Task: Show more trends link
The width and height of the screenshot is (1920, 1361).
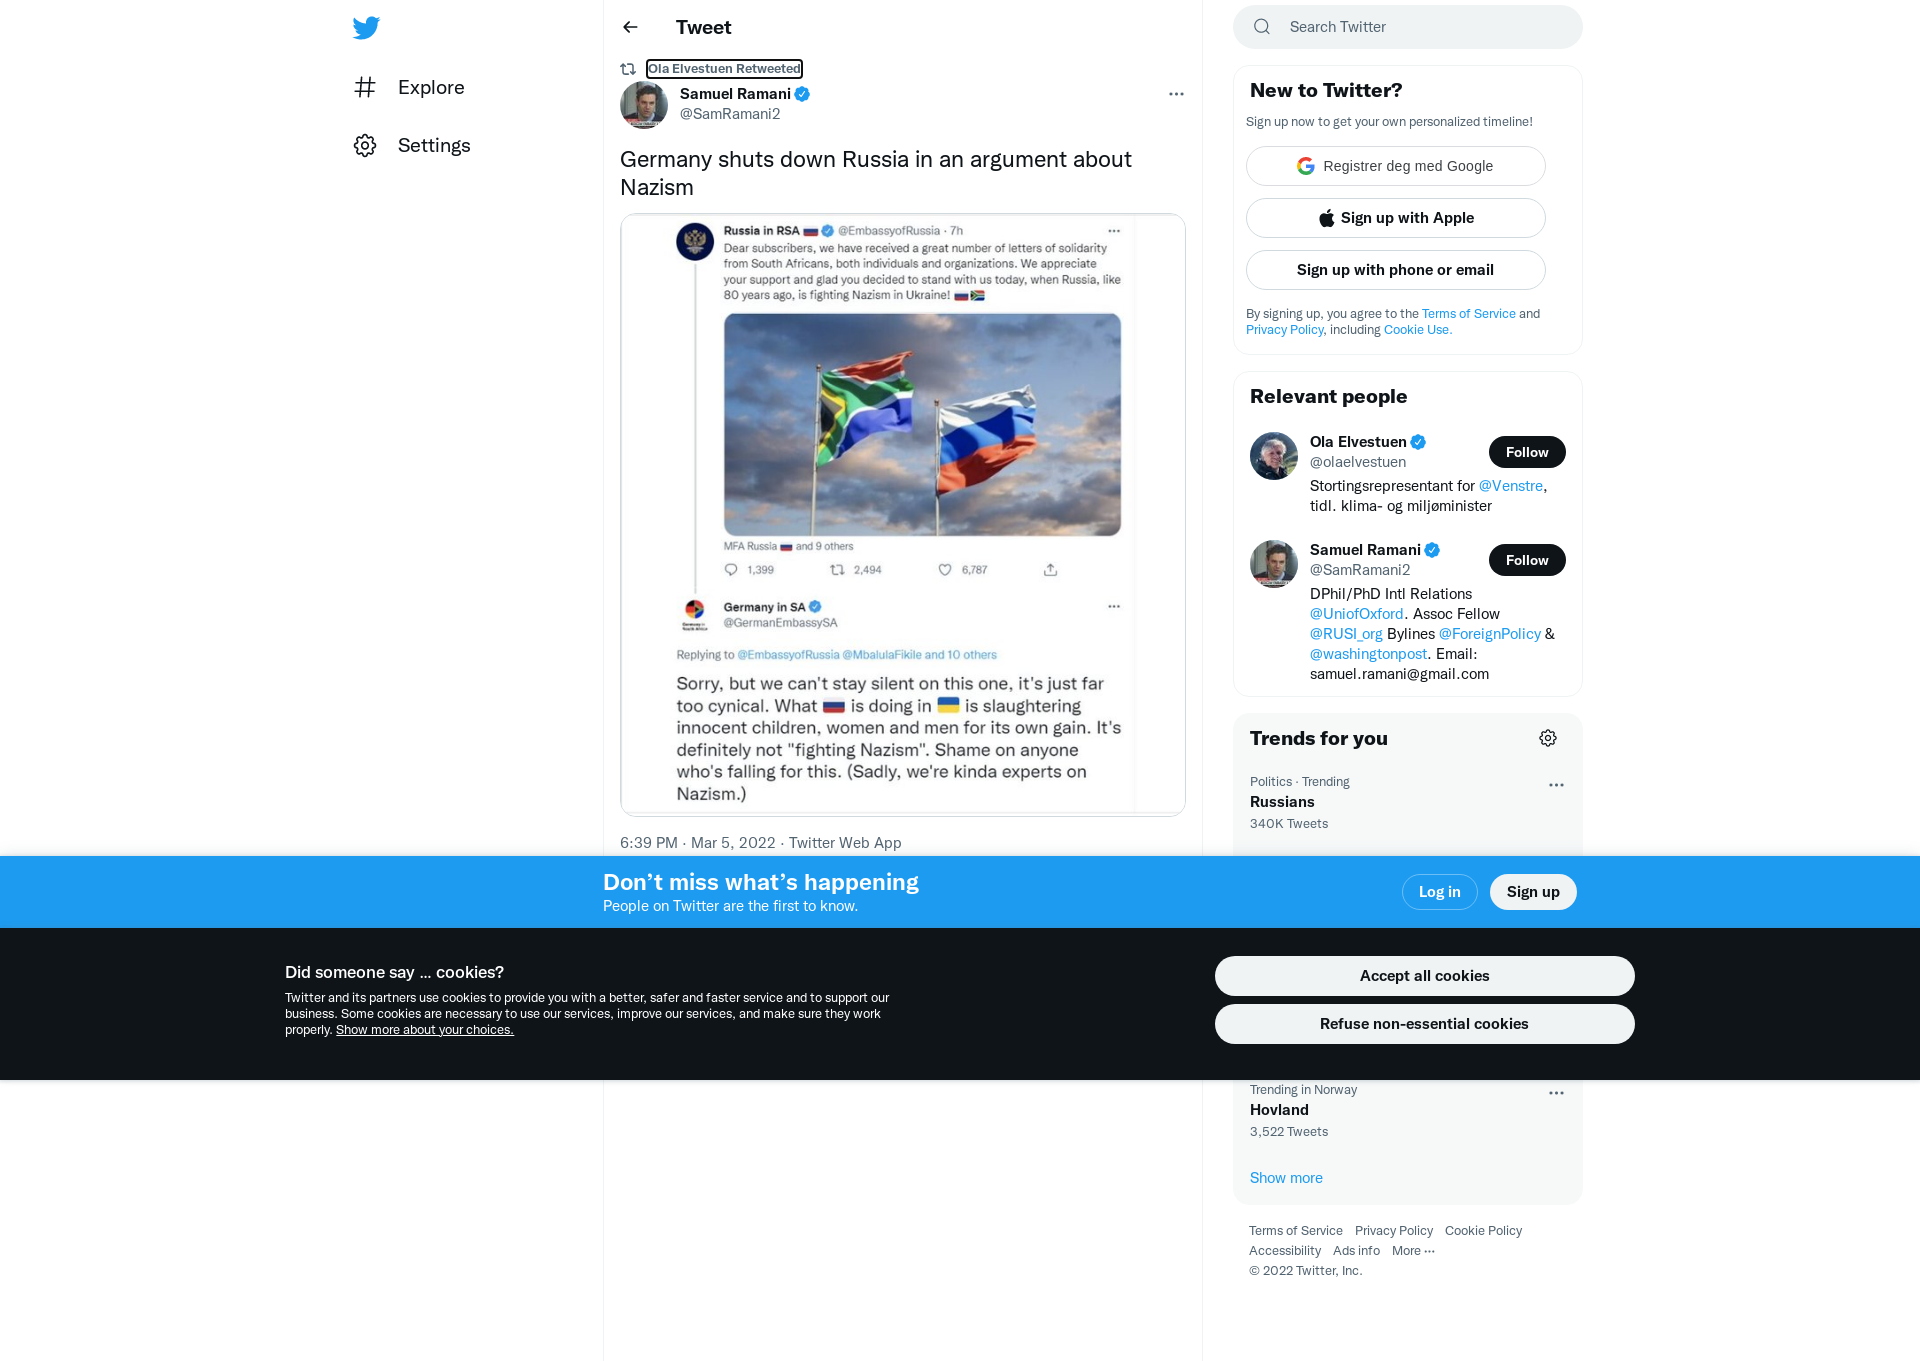Action: coord(1286,1178)
